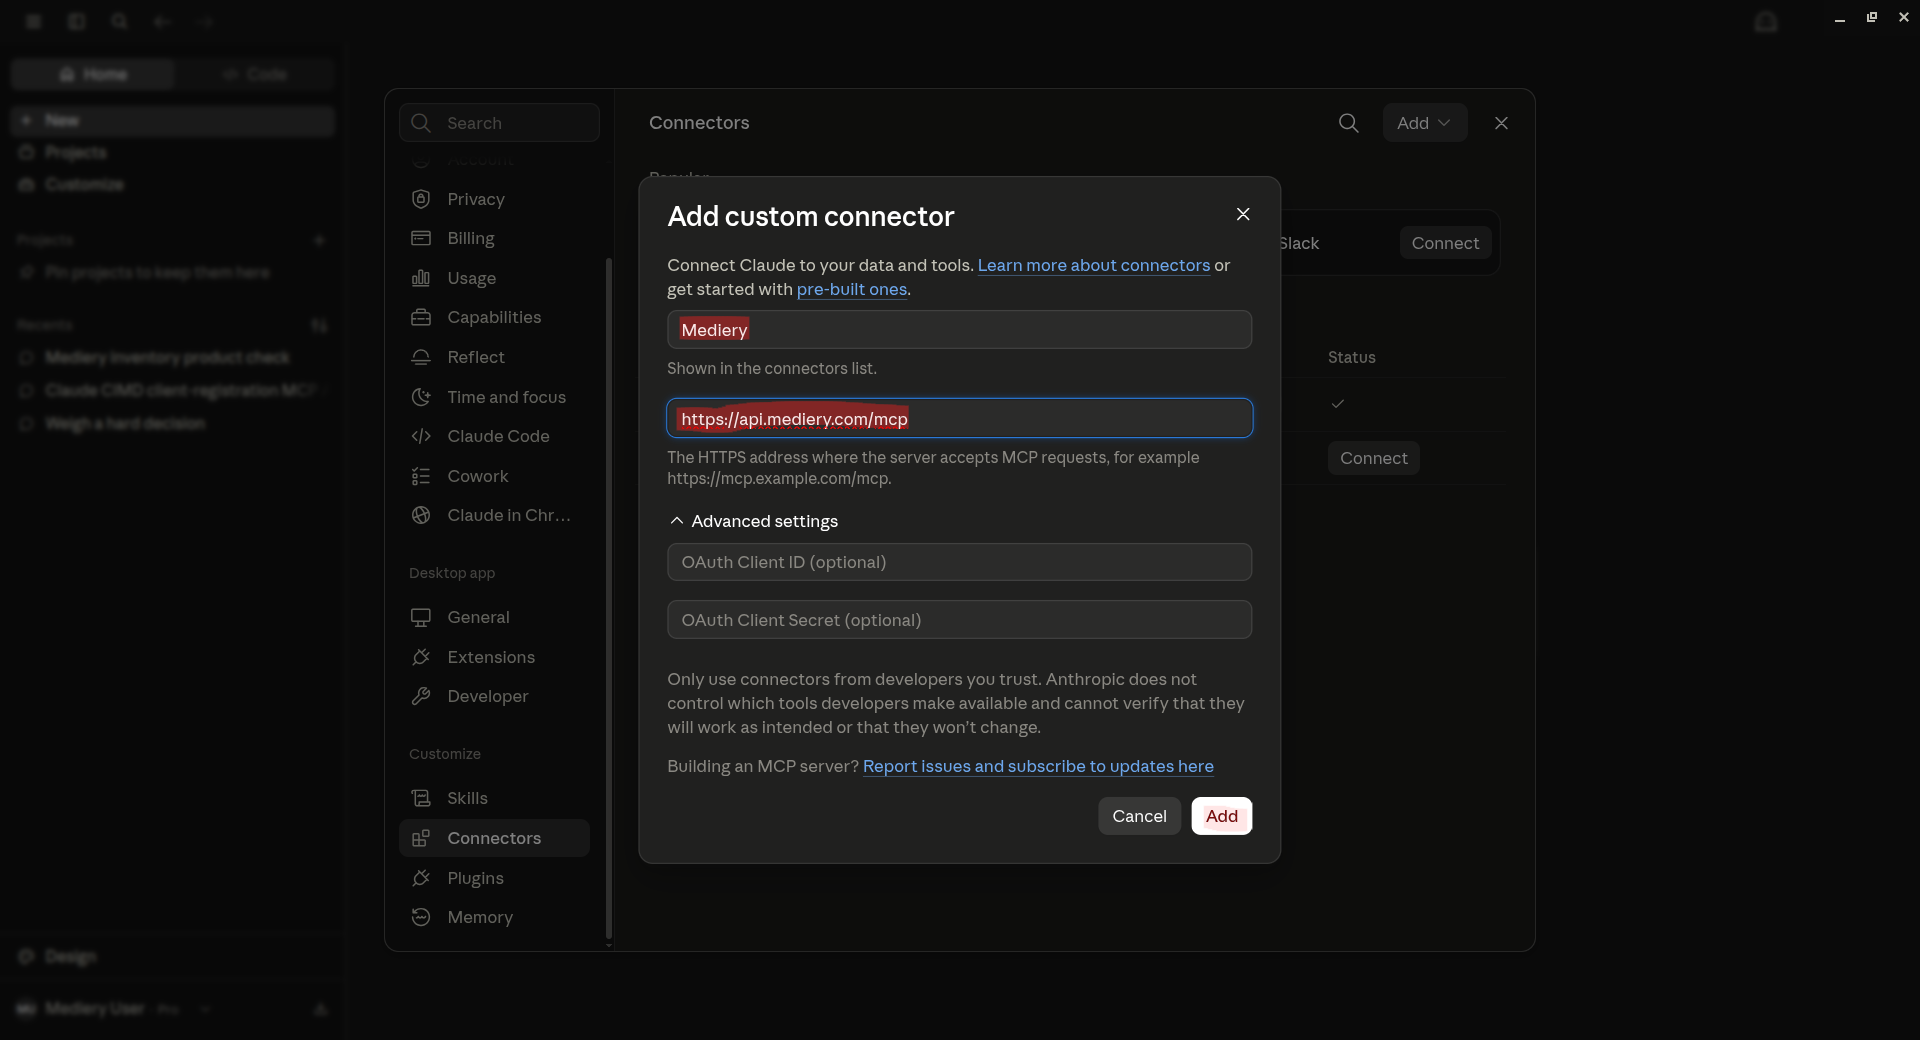
Task: Click the Privacy shield icon
Action: coord(421,199)
